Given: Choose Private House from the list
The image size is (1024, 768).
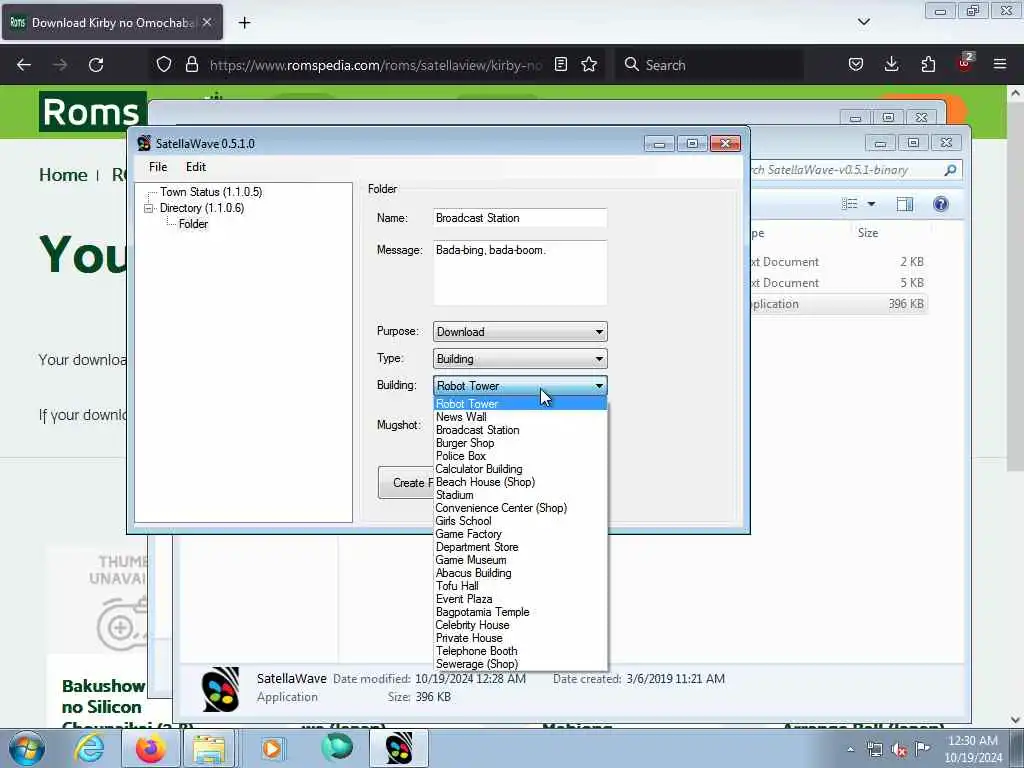Looking at the screenshot, I should [520, 638].
